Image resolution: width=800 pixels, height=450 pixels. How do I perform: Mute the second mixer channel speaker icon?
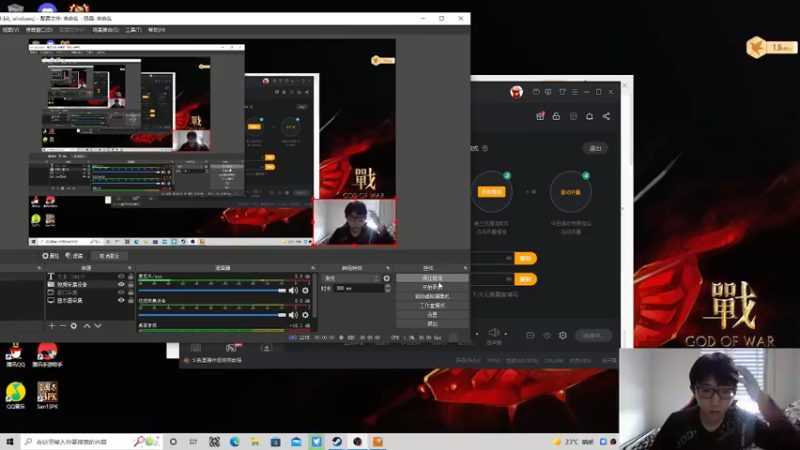(x=293, y=315)
